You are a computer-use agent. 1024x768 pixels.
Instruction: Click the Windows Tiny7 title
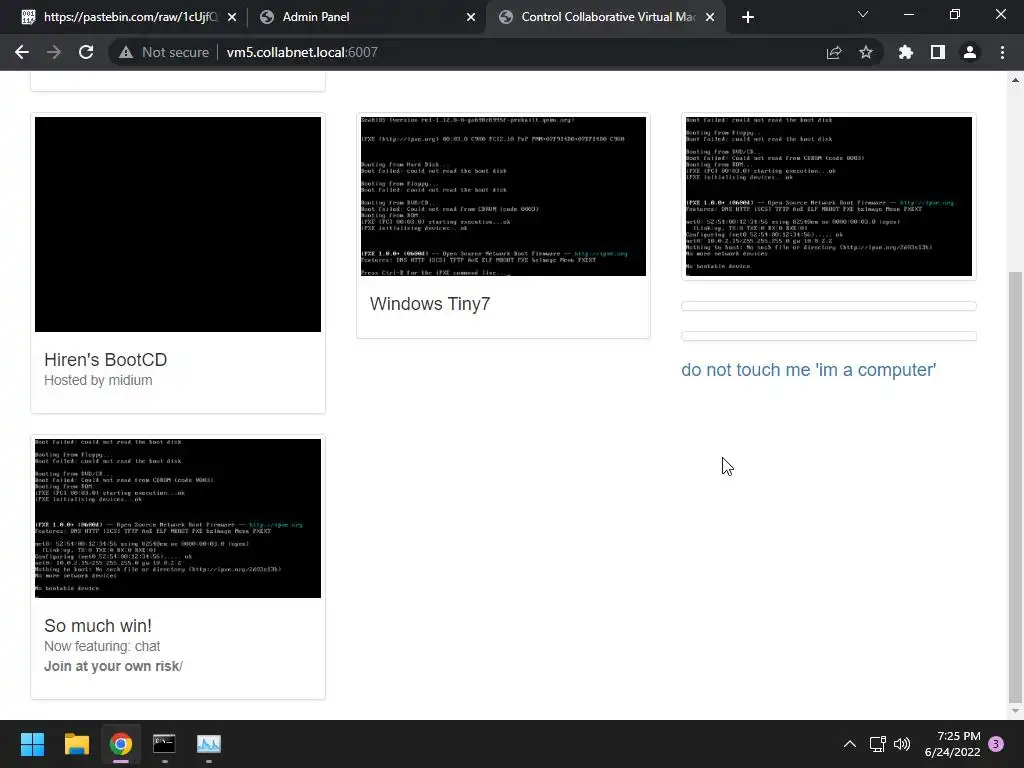click(x=430, y=304)
